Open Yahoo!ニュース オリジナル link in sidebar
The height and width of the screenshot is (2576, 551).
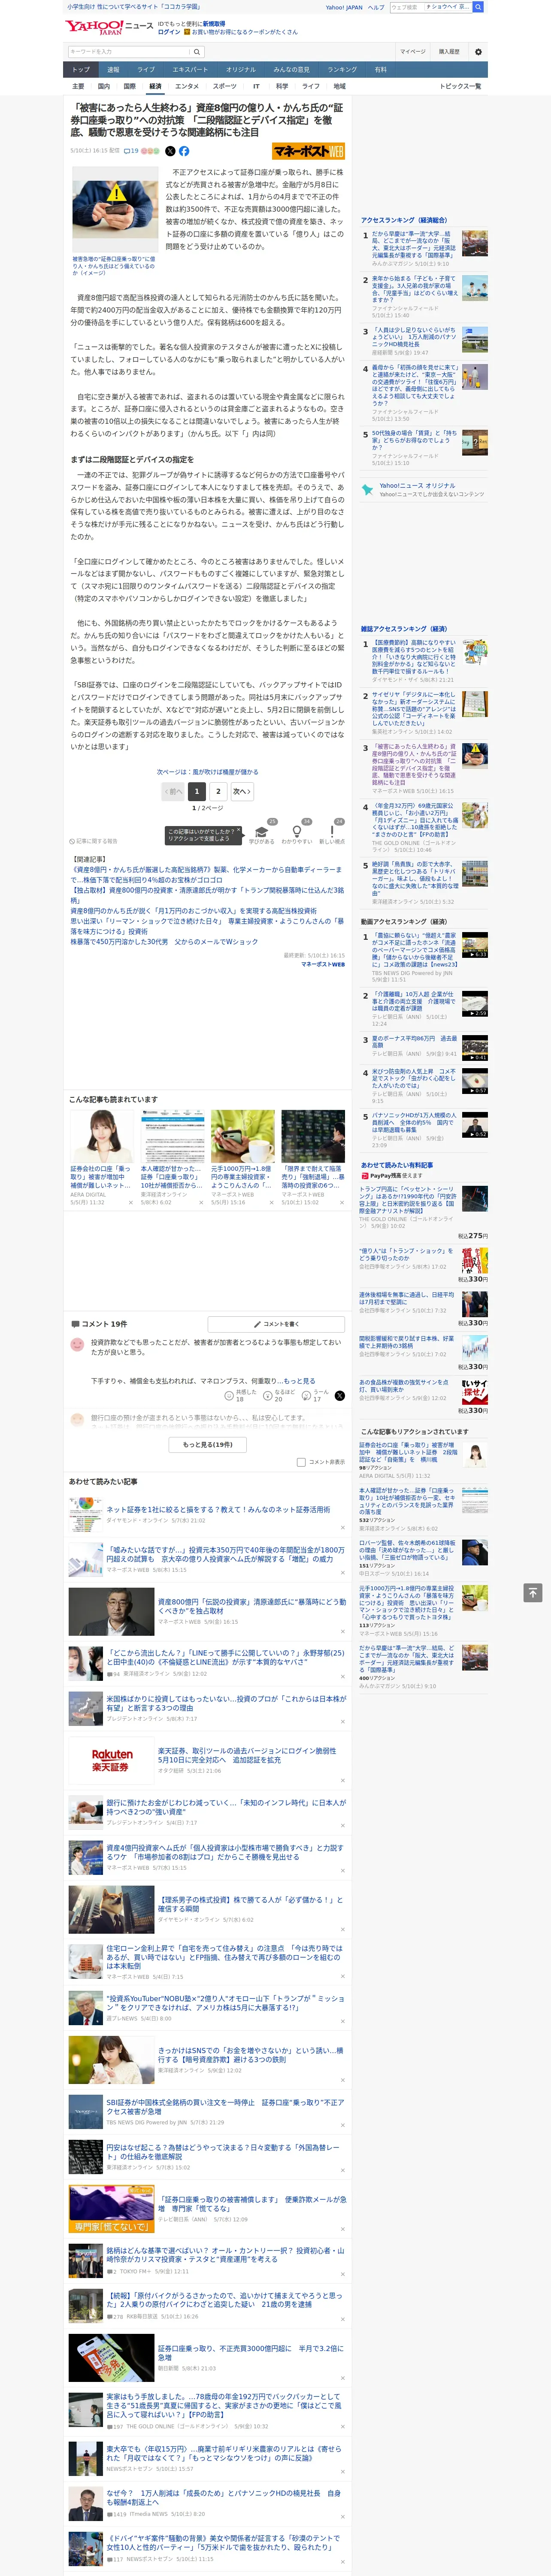click(x=417, y=486)
